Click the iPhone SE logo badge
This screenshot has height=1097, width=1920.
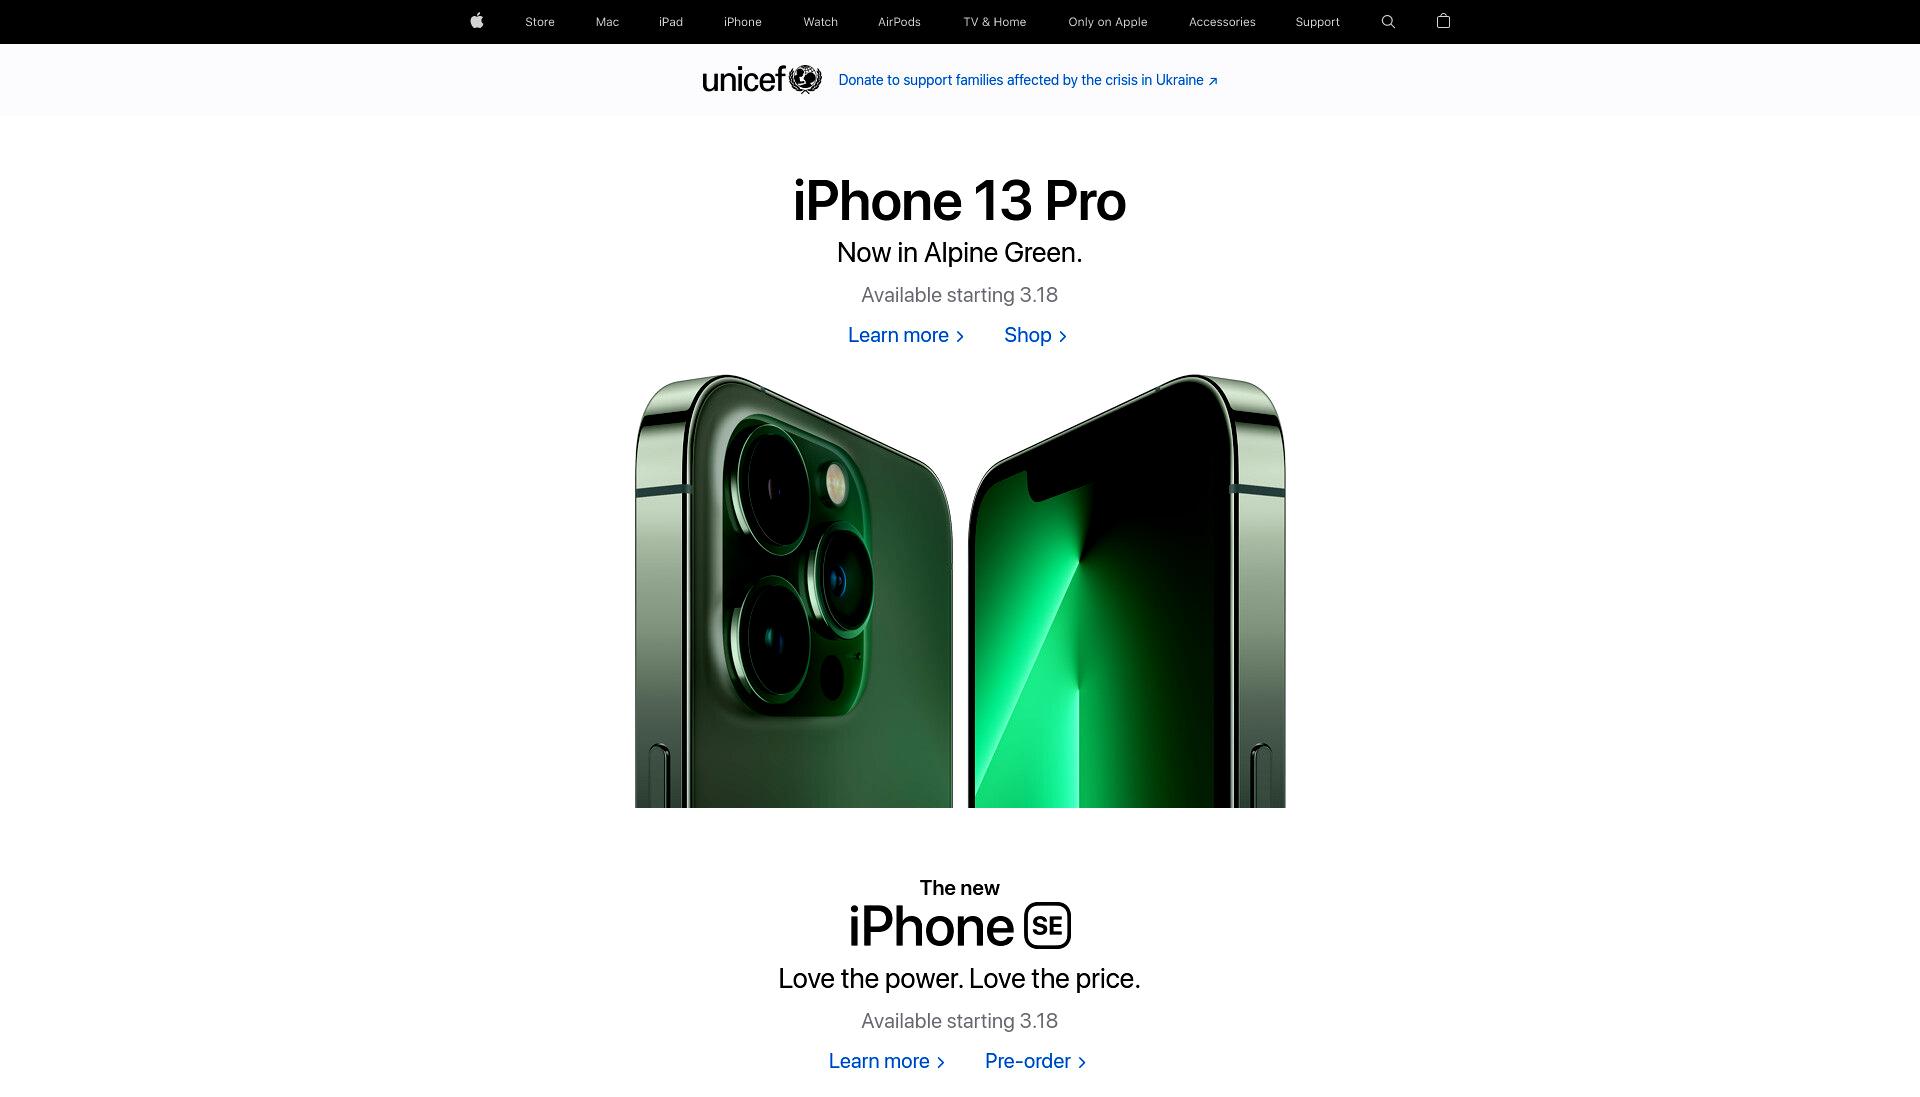(x=1047, y=925)
